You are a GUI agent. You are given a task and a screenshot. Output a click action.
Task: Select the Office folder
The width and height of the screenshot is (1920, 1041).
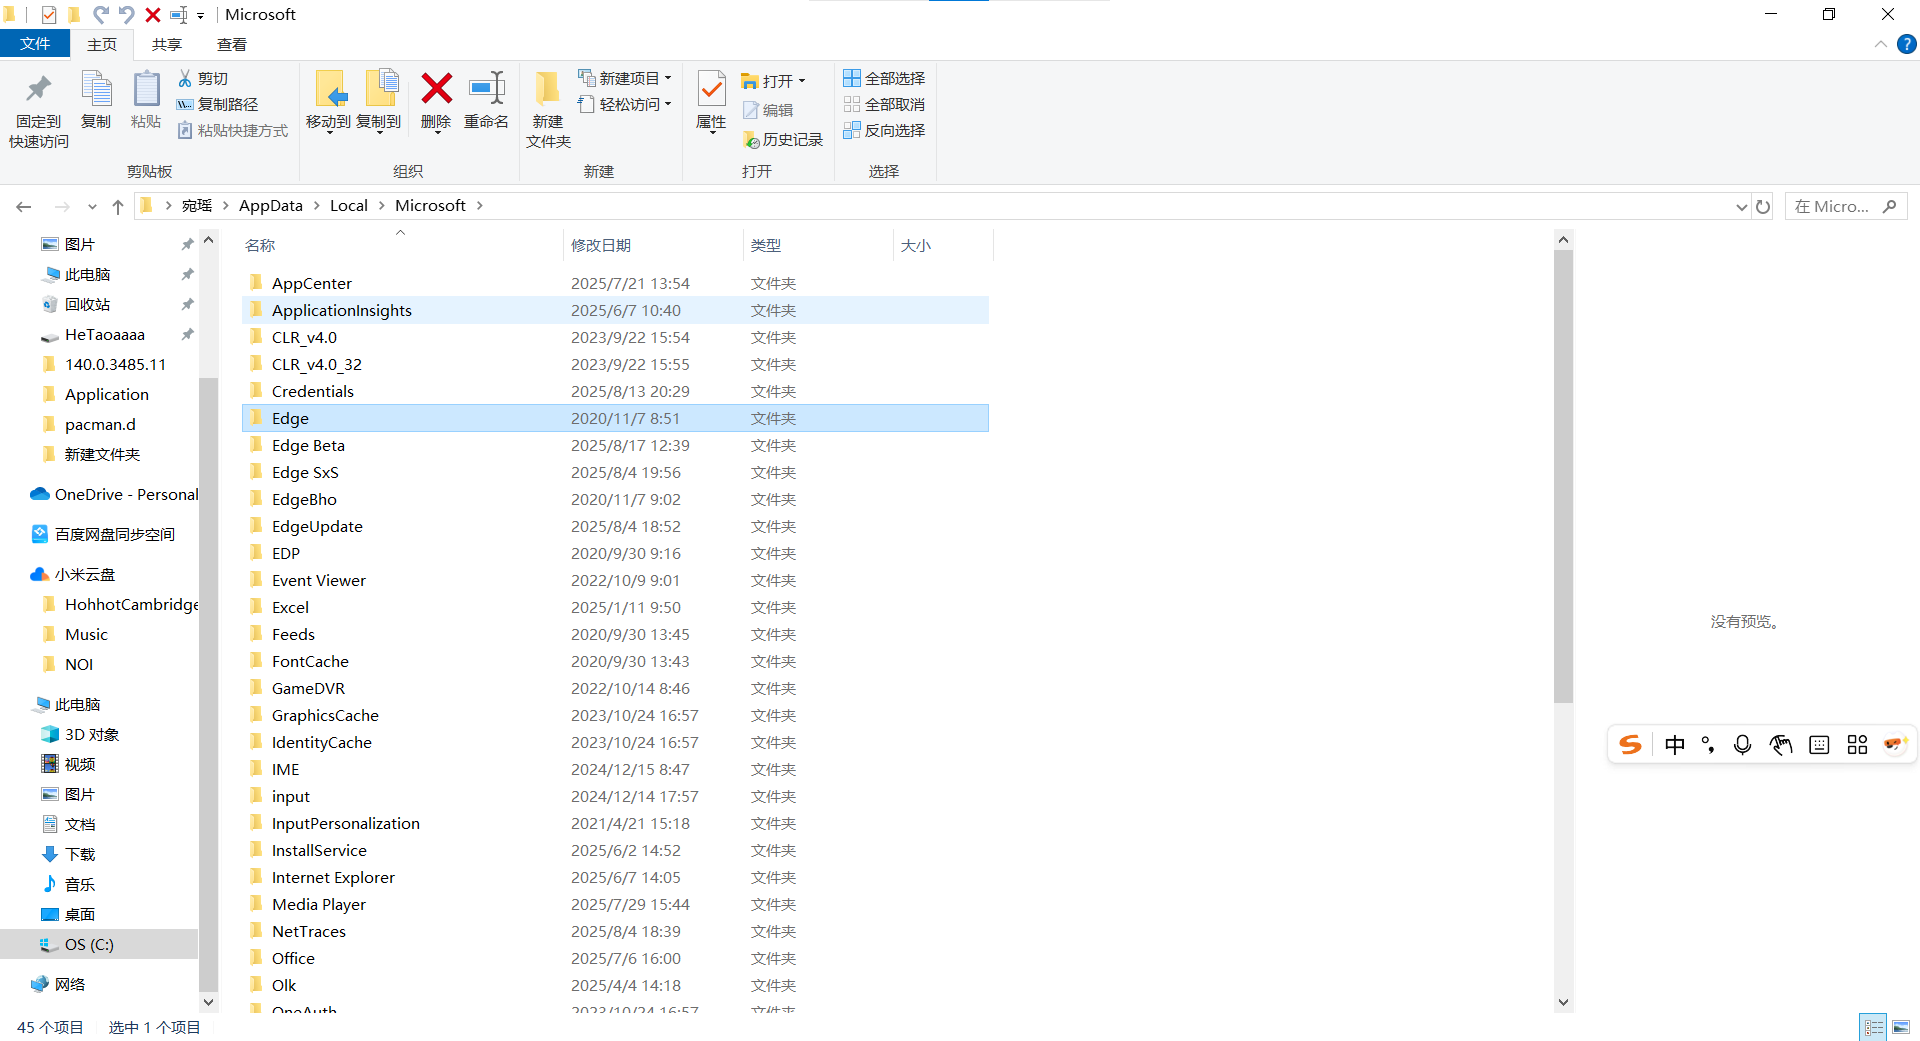coord(615,958)
